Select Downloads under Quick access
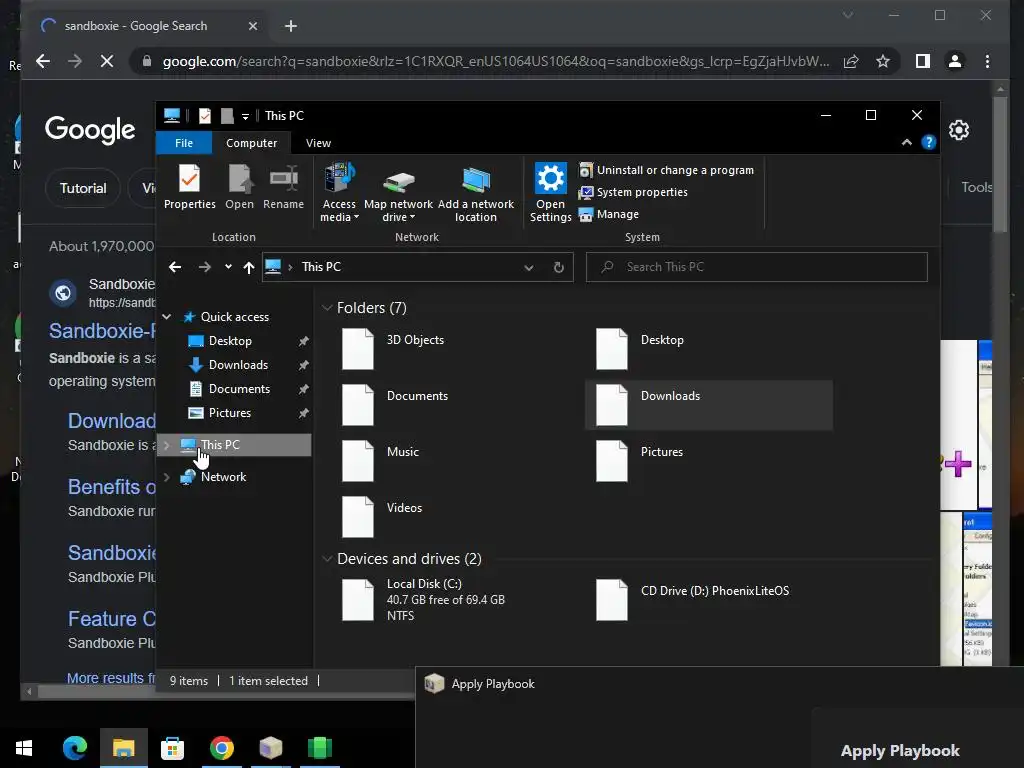The height and width of the screenshot is (768, 1024). coord(238,365)
